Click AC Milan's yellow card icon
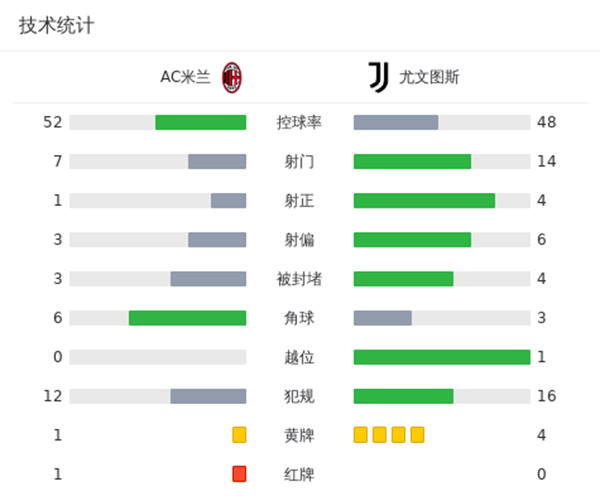The image size is (600, 496). click(x=239, y=435)
